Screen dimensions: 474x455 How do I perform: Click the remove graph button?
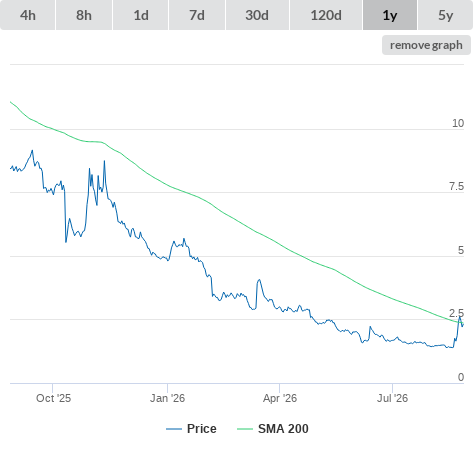pos(426,45)
